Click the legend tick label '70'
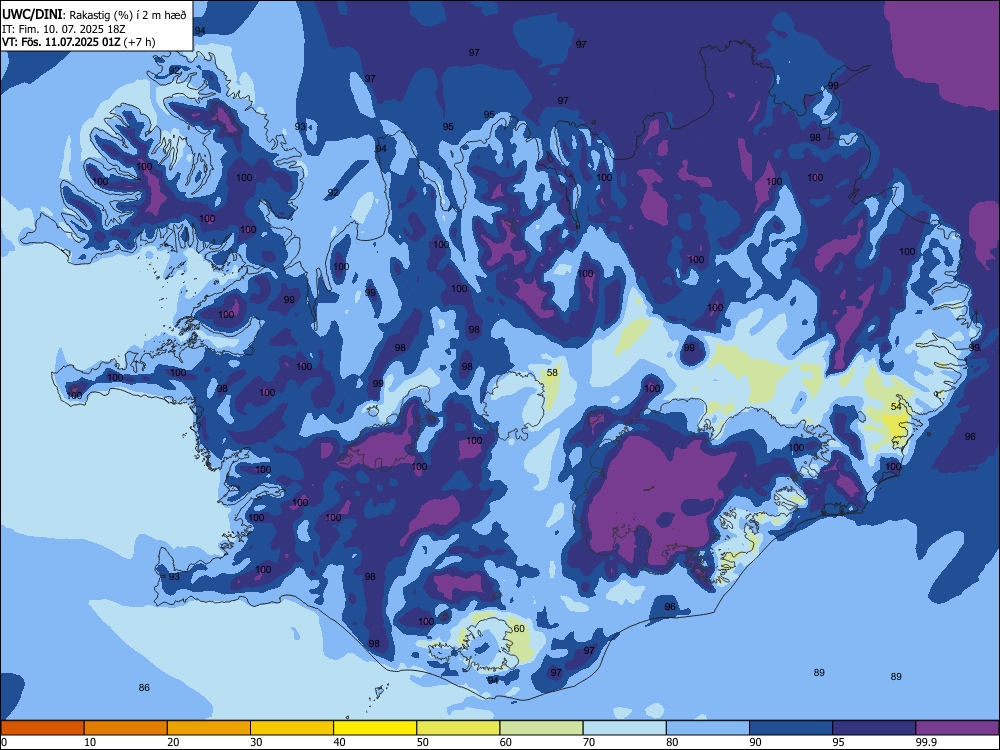 [589, 742]
